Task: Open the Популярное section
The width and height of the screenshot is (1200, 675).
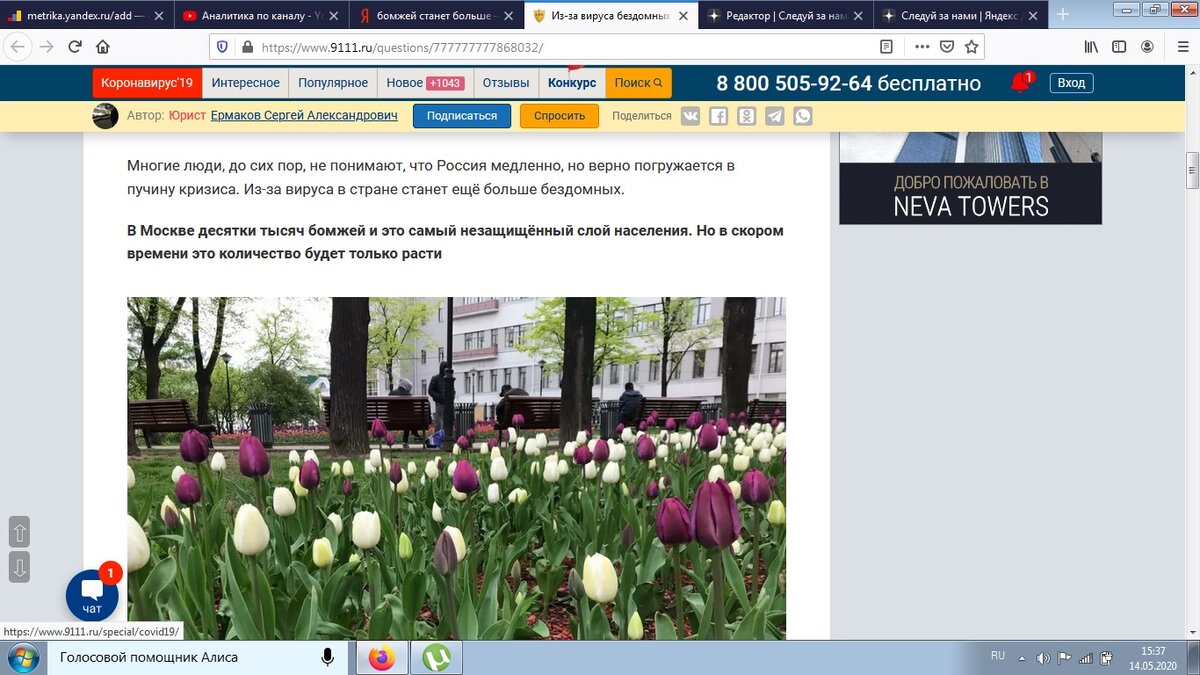Action: [333, 83]
